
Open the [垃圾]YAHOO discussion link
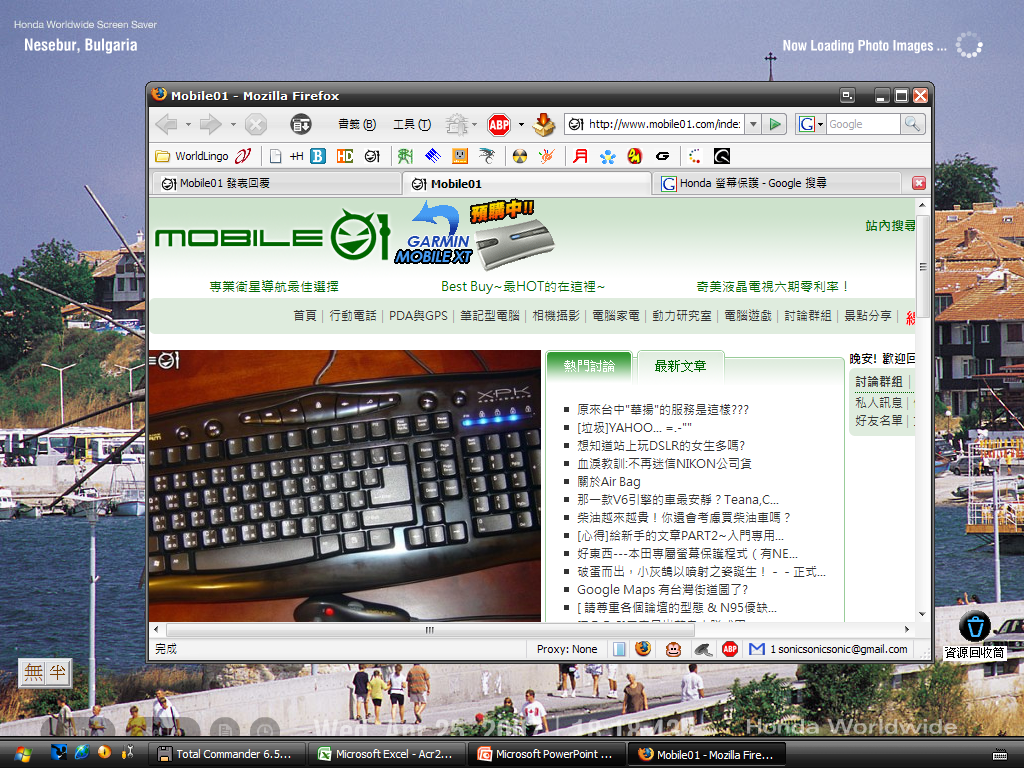[634, 428]
